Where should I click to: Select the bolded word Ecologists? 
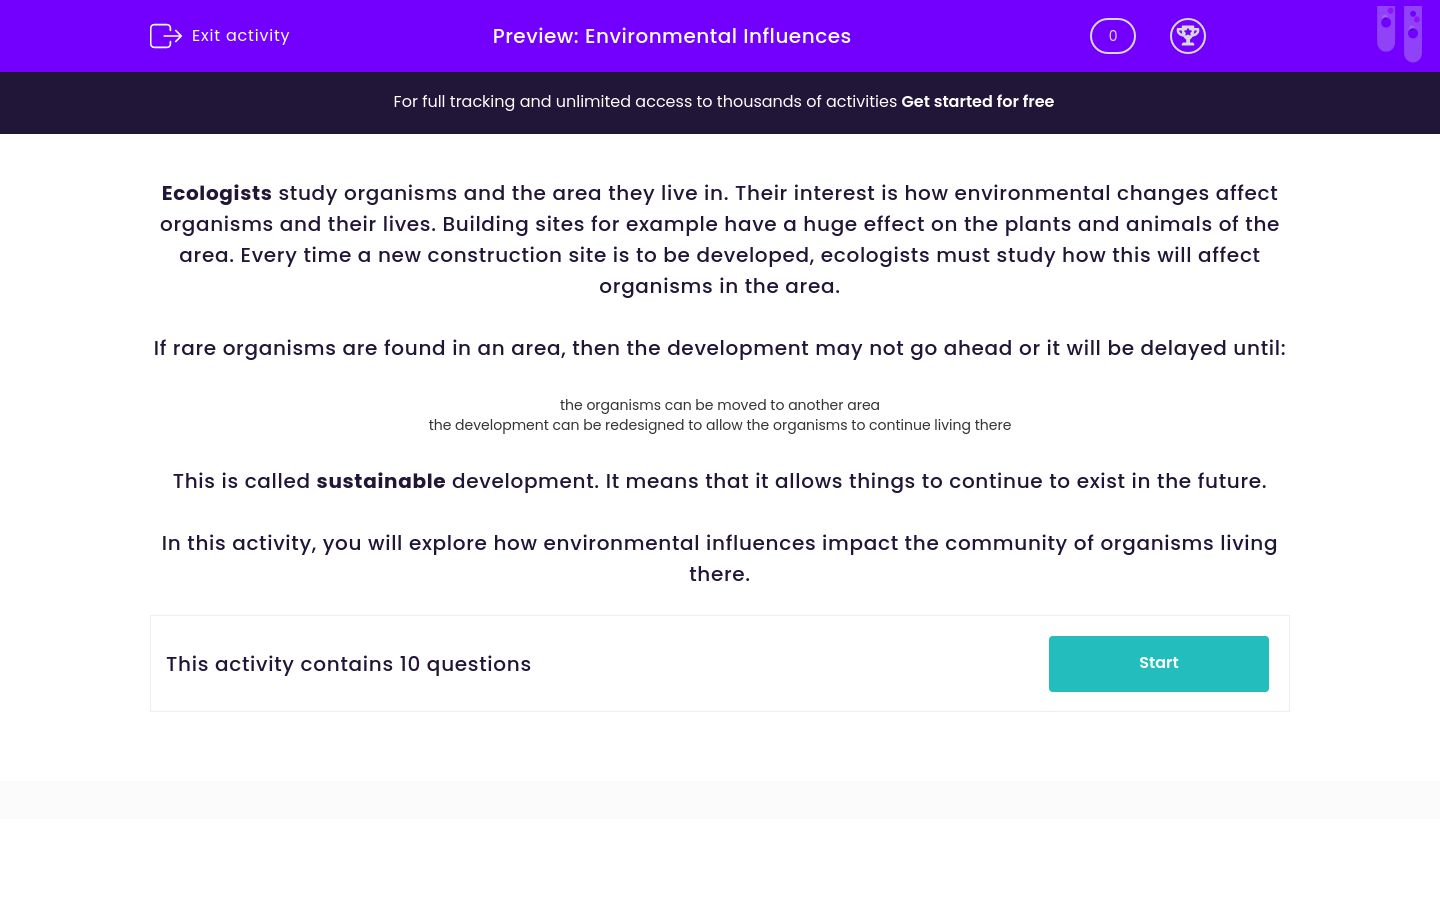[x=216, y=193]
